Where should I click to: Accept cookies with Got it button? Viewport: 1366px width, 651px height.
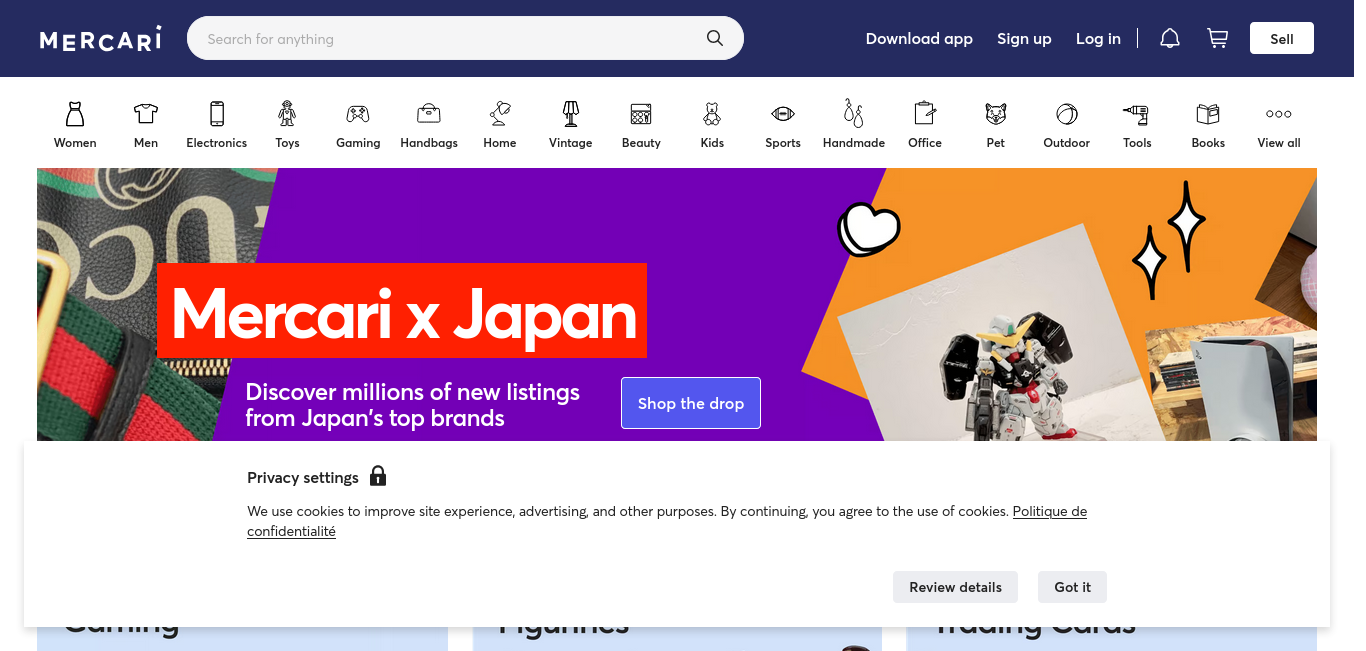1072,587
